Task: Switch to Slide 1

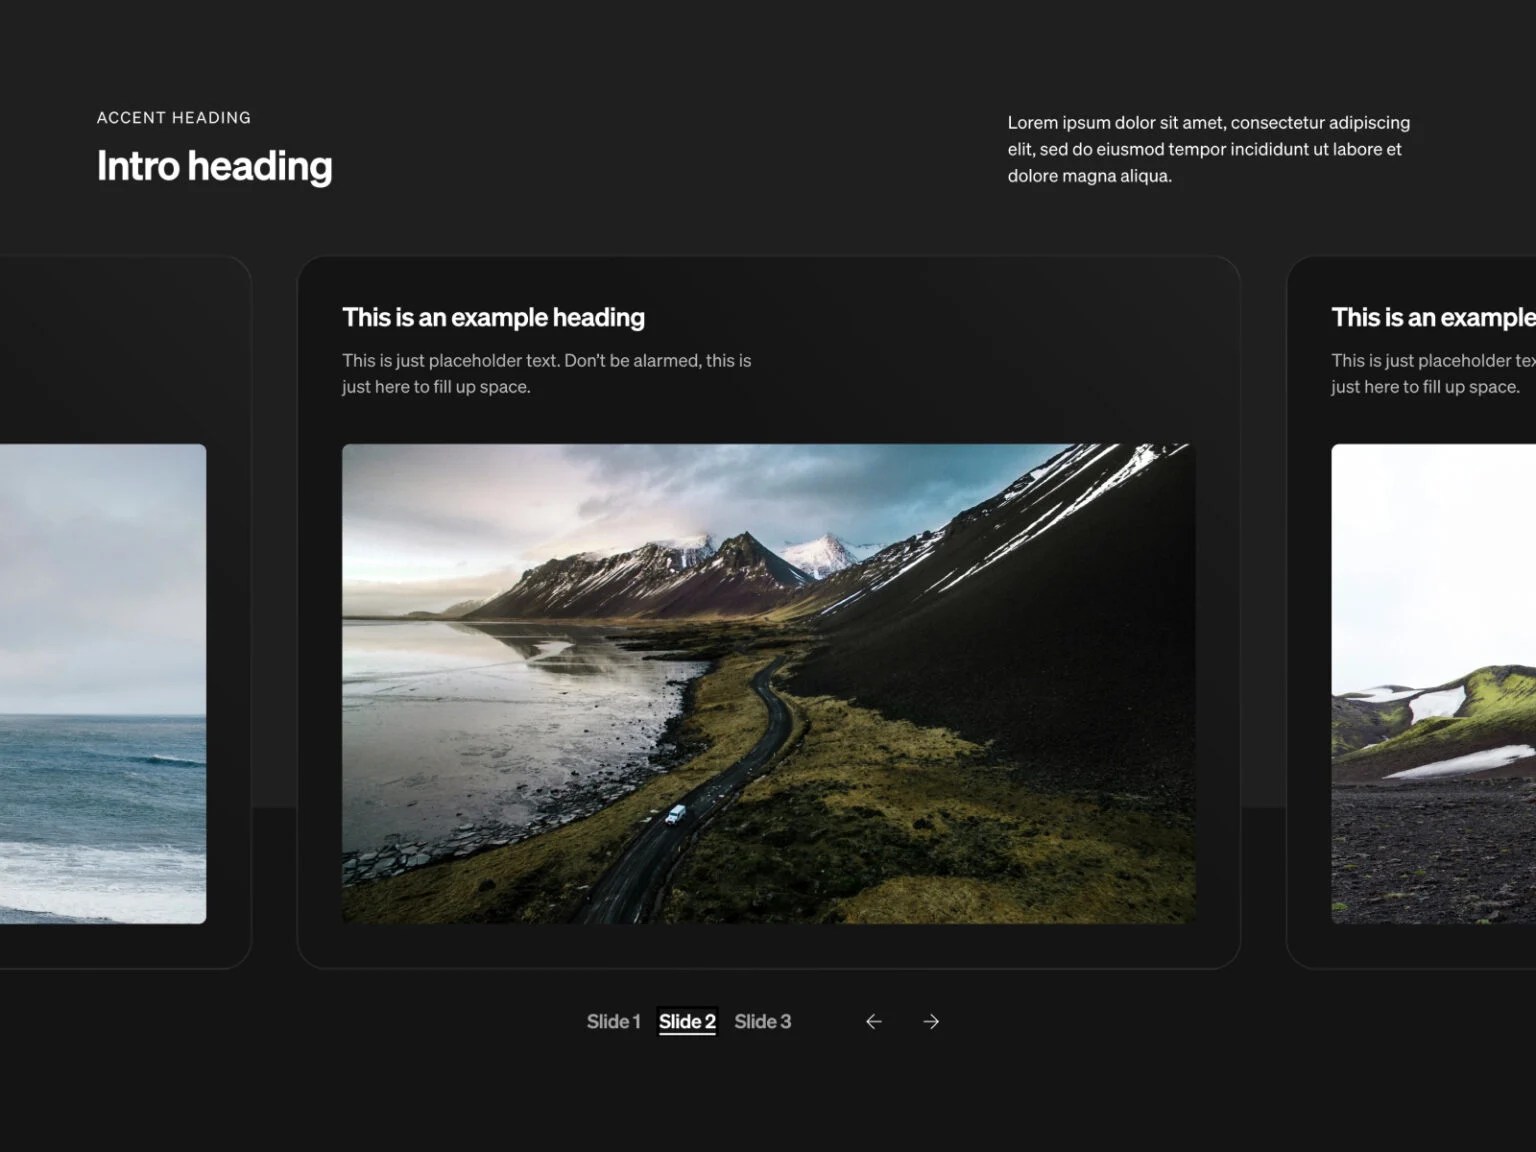Action: 613,1021
